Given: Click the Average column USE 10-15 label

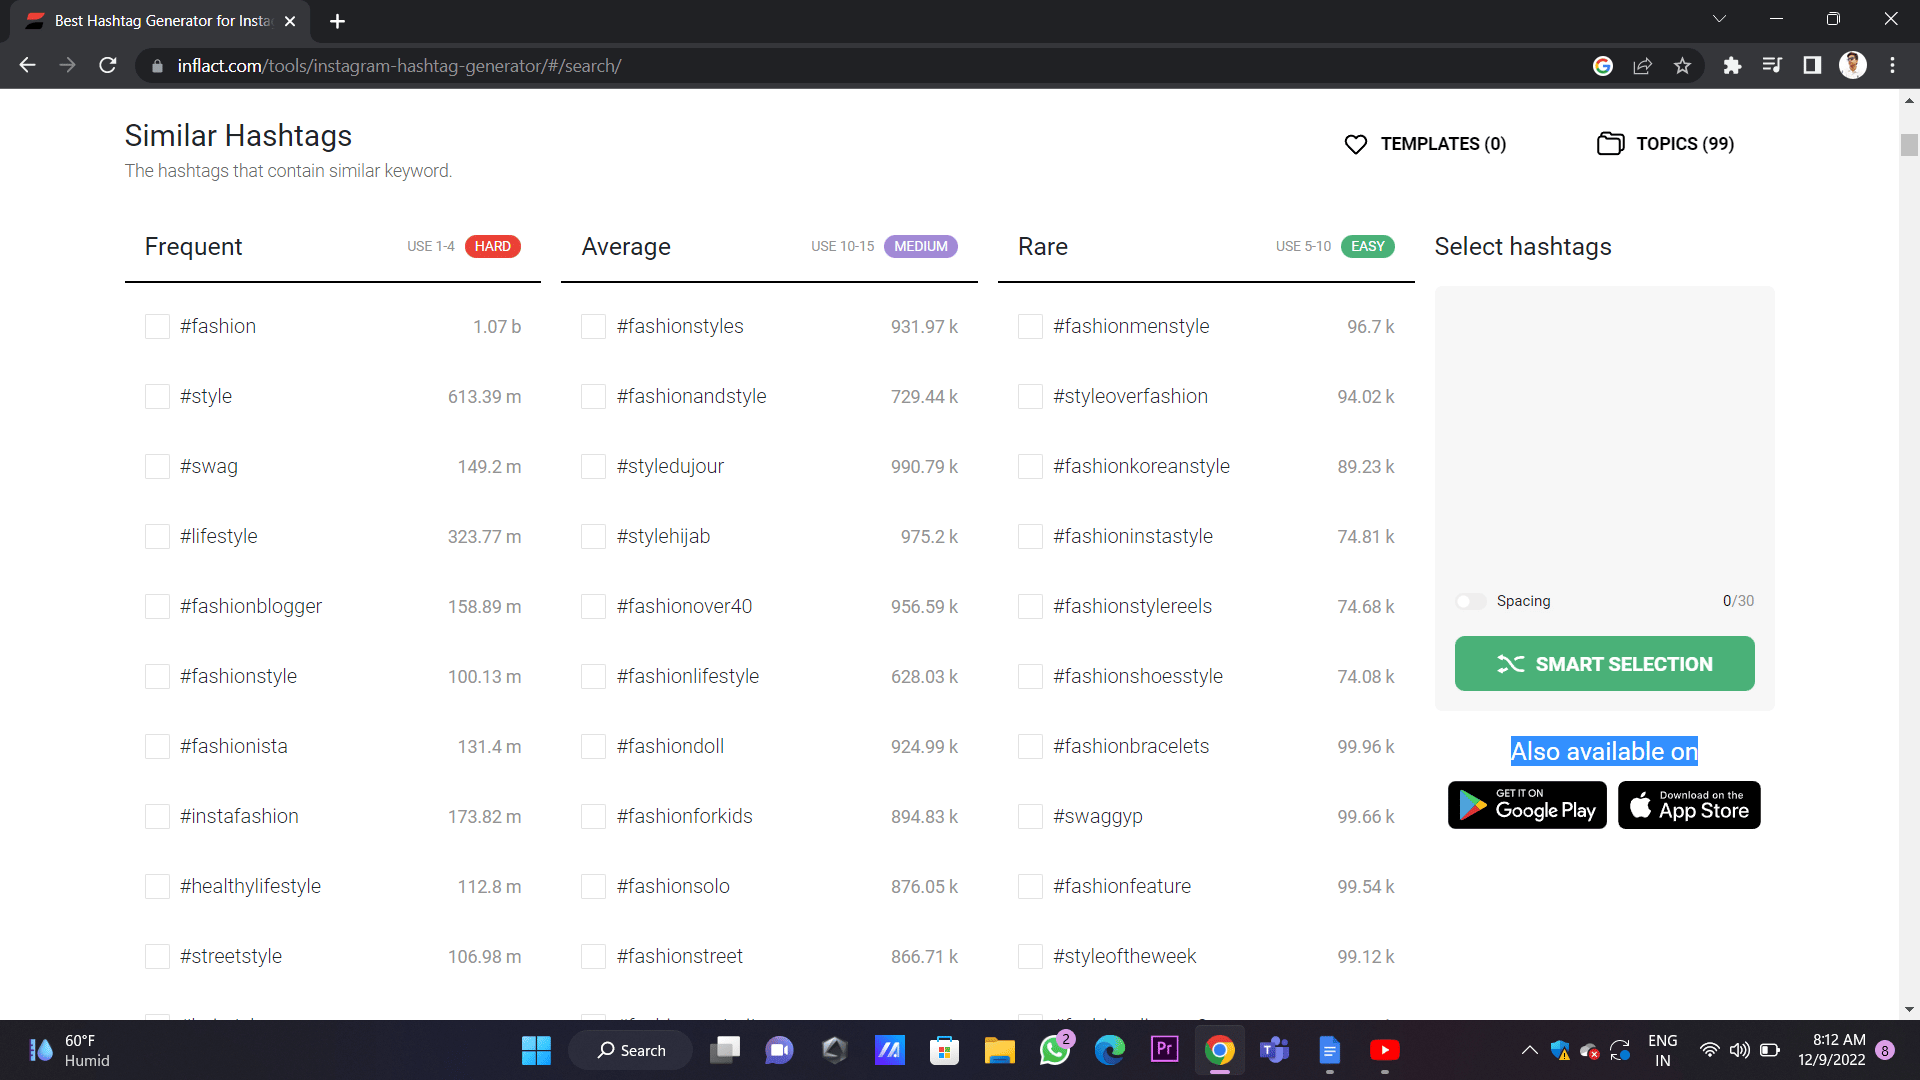Looking at the screenshot, I should pyautogui.click(x=840, y=247).
